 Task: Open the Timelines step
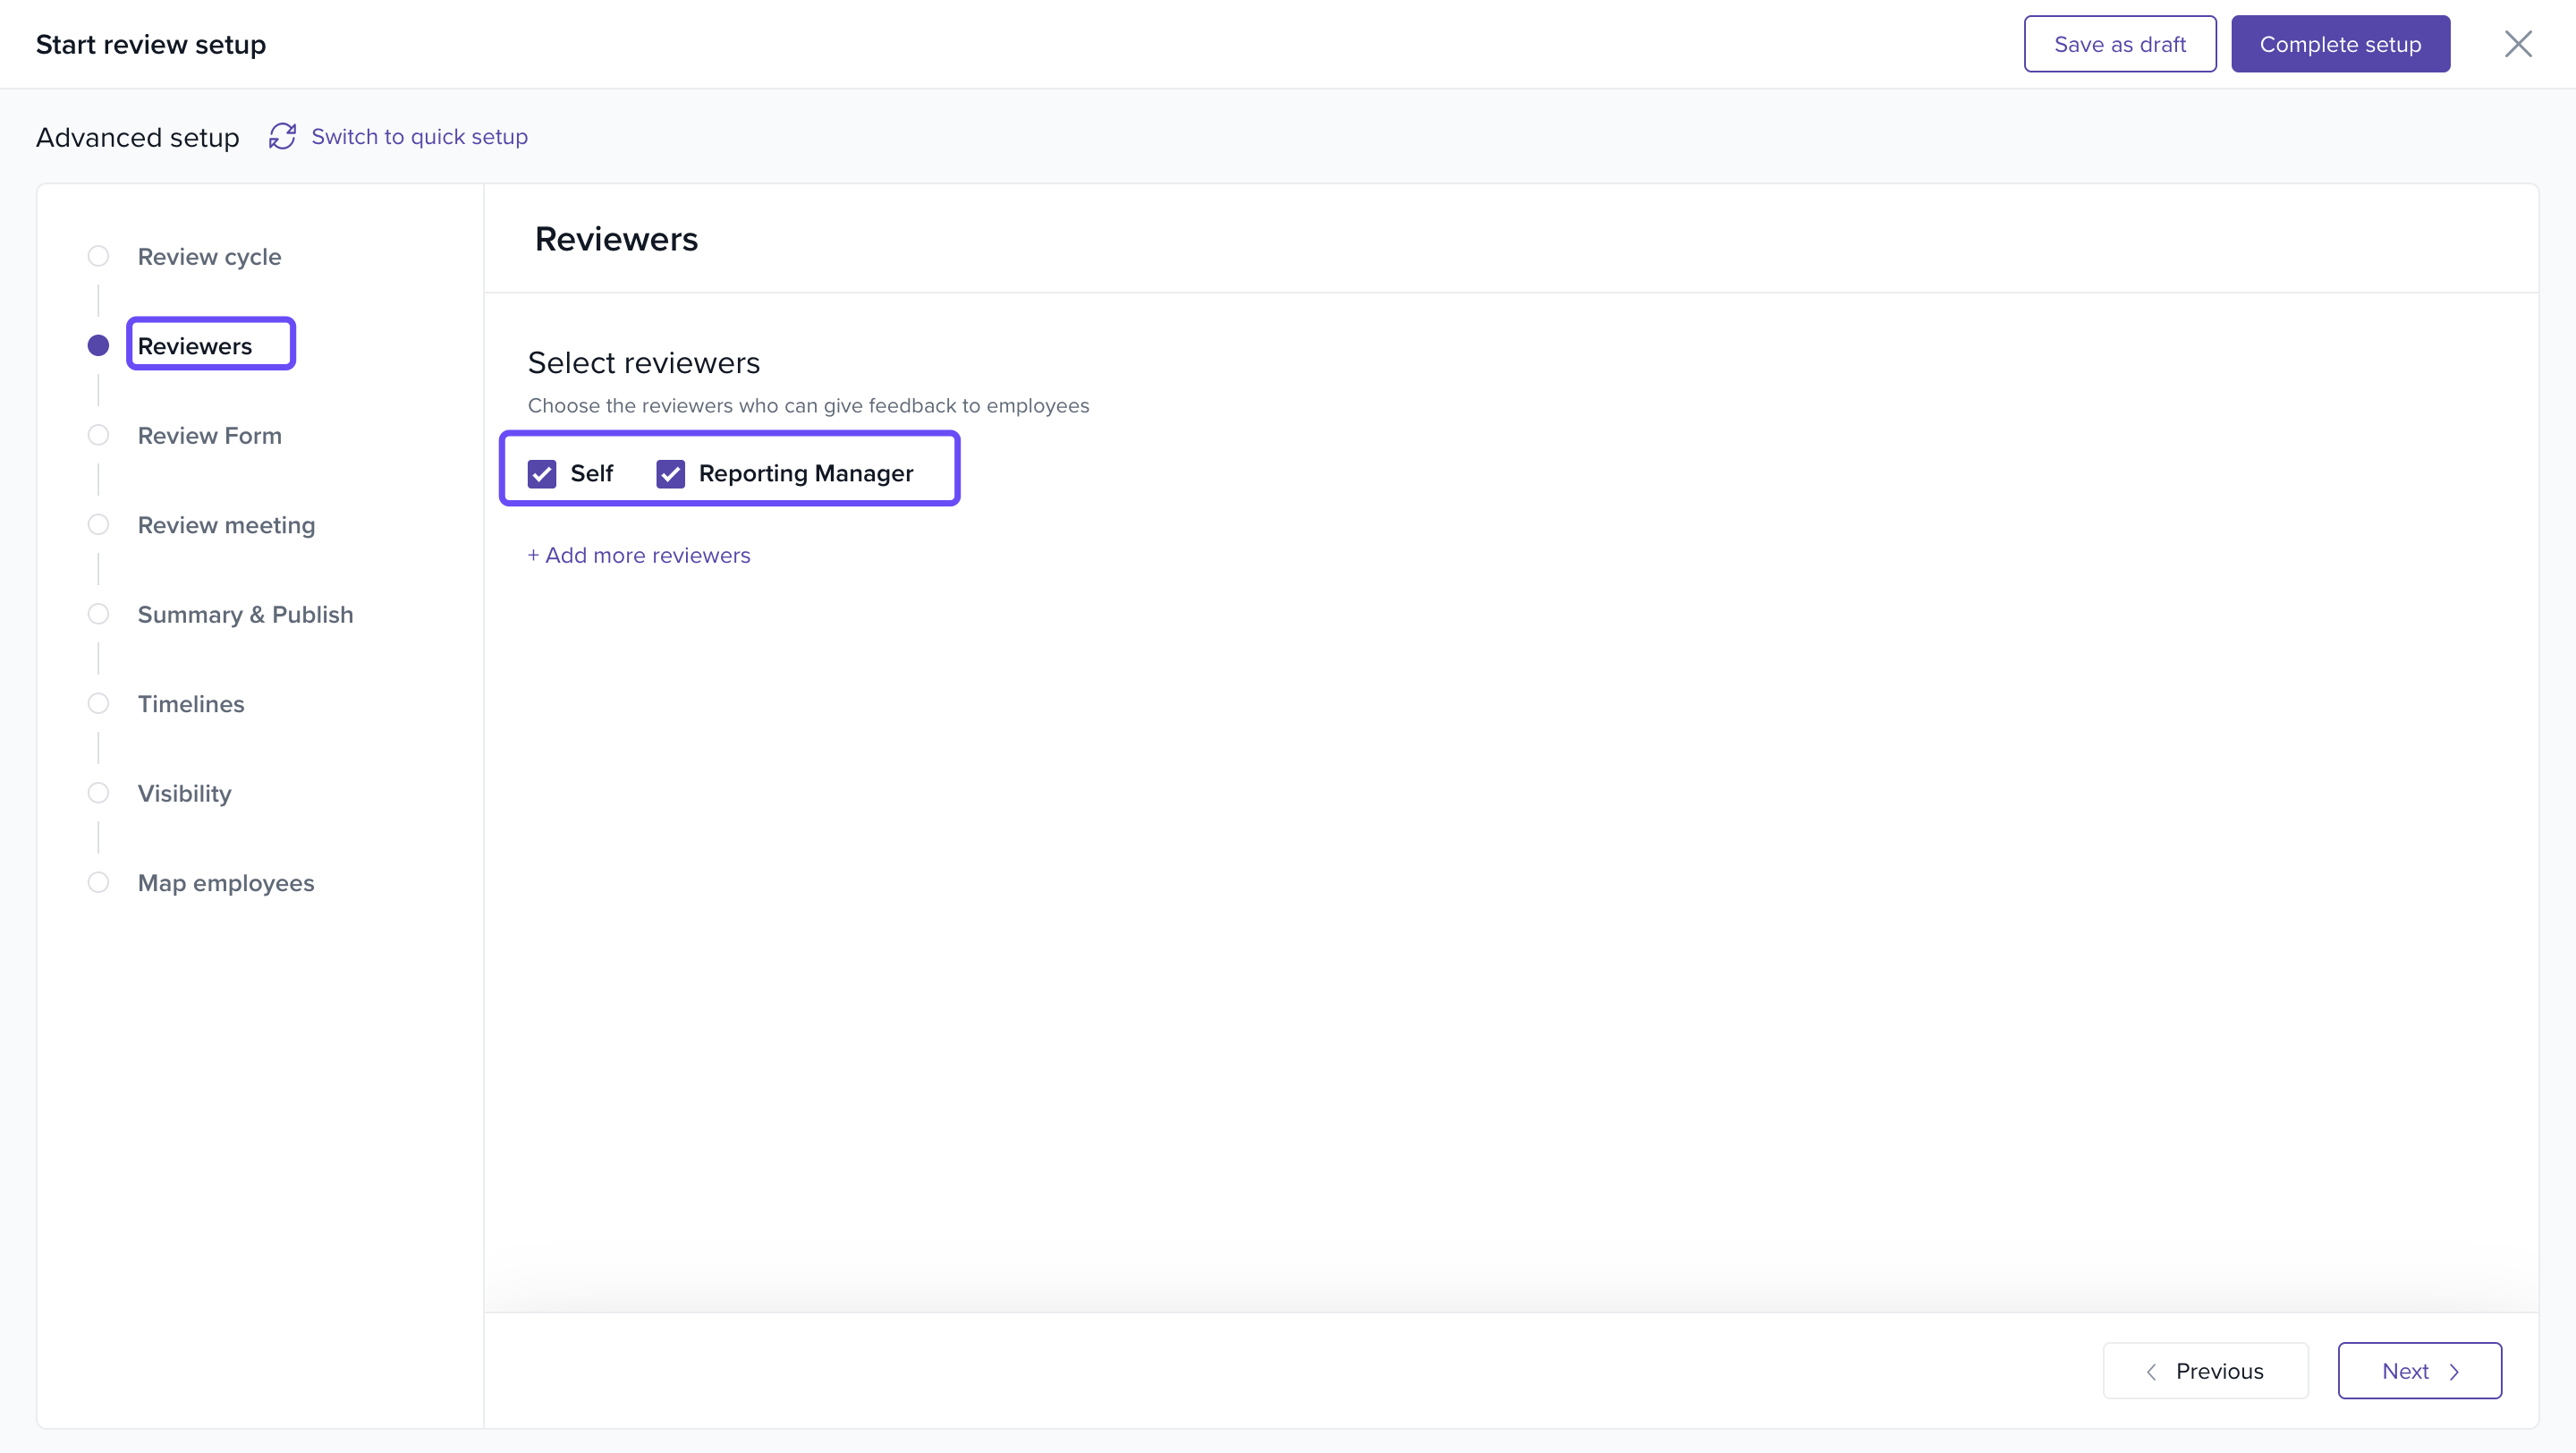coord(190,704)
